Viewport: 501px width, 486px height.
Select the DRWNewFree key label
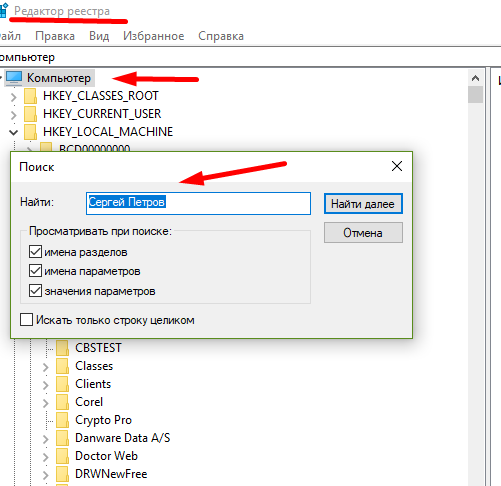click(111, 474)
